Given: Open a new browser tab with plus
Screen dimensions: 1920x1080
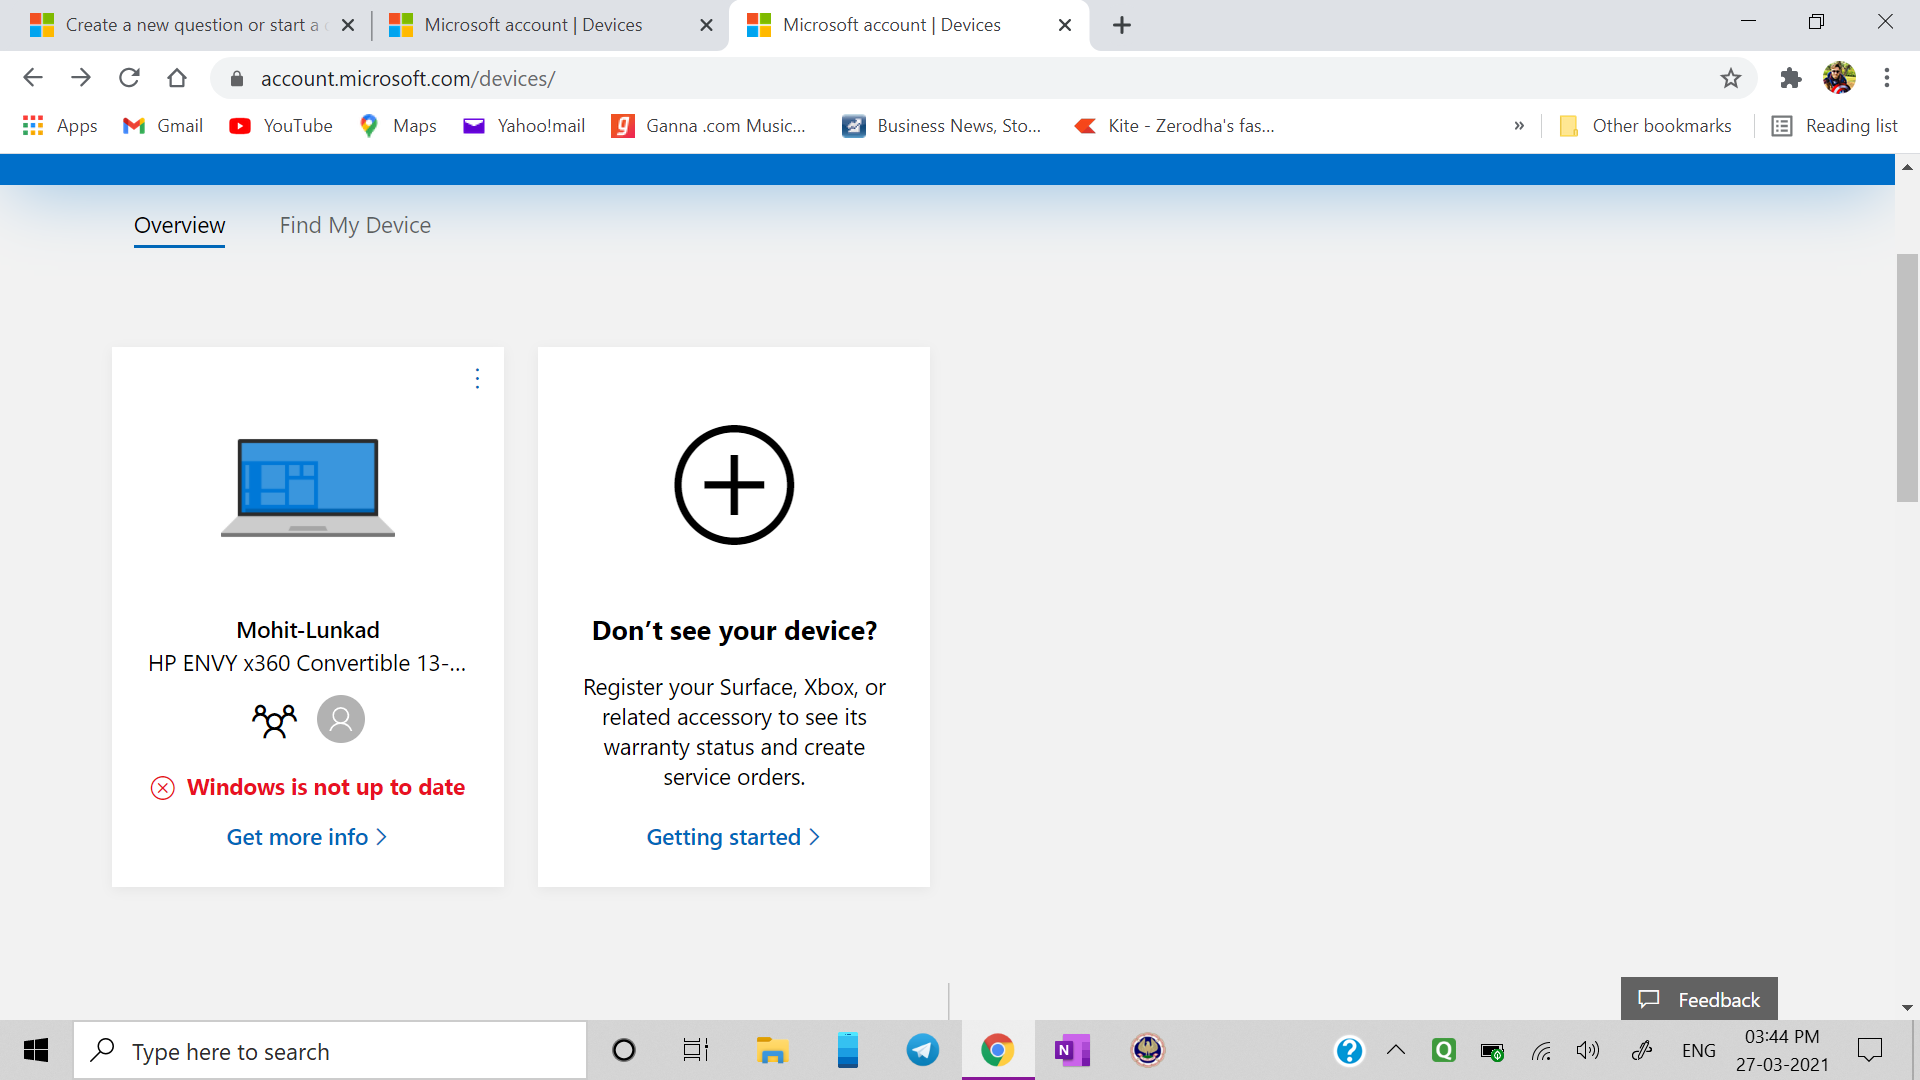Looking at the screenshot, I should click(x=1122, y=25).
